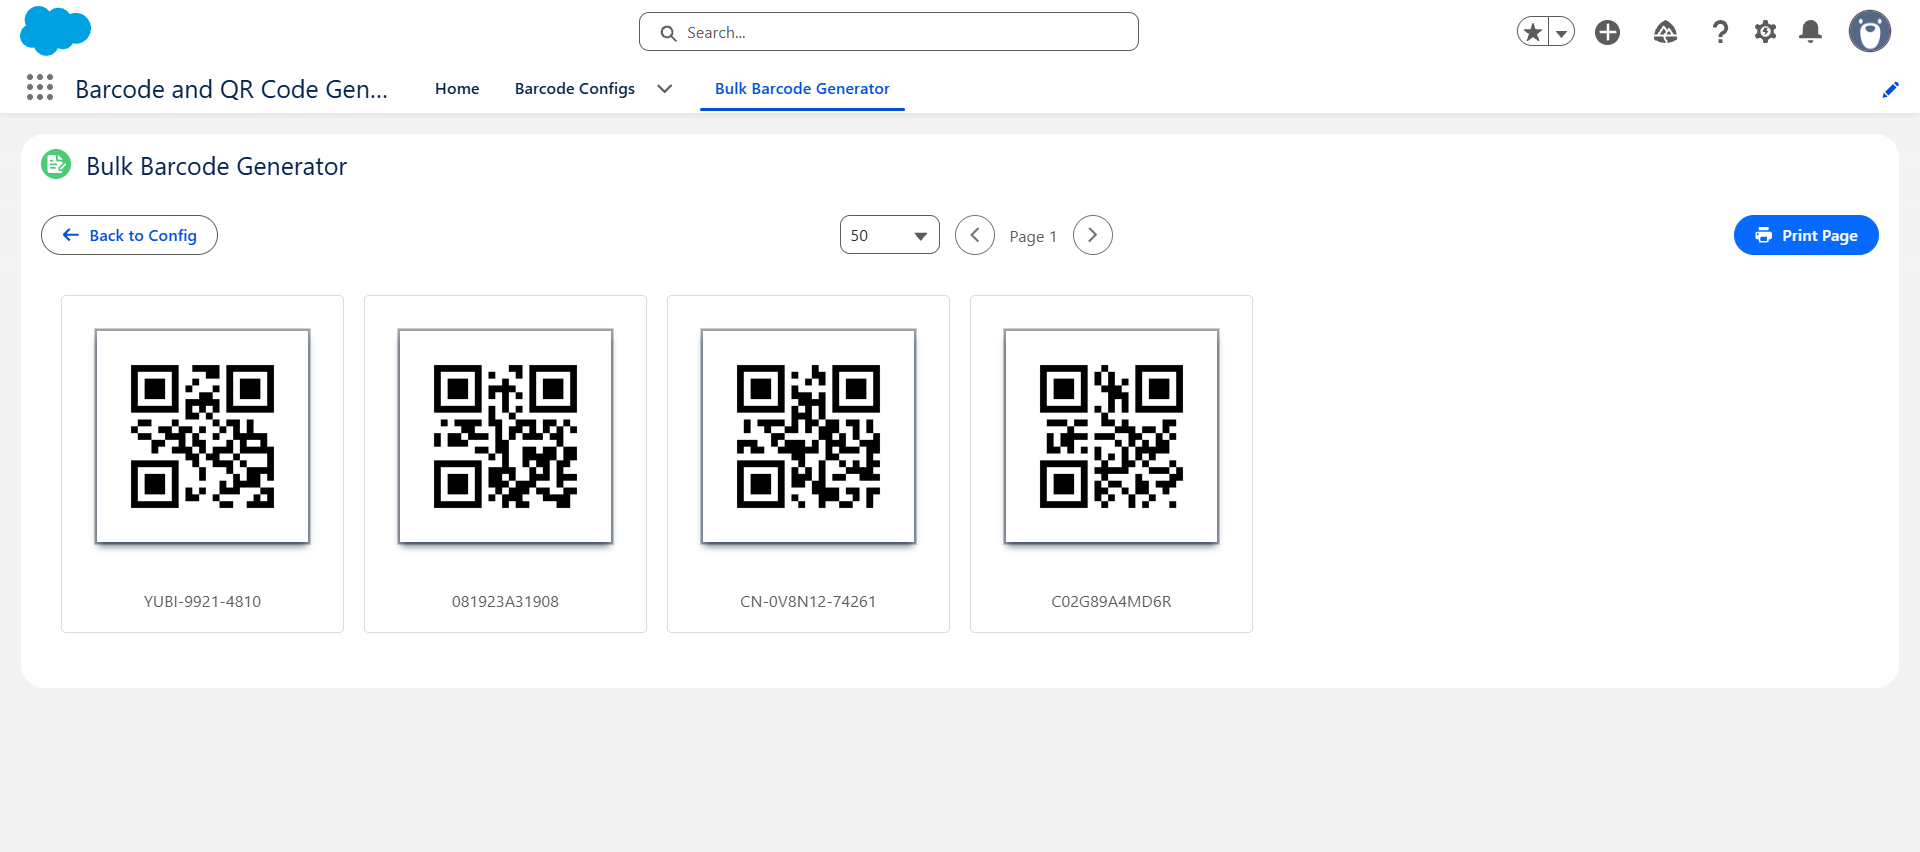Click the QR code for YUBI-9921-4810
Screen dimensions: 1920x852
(202, 436)
